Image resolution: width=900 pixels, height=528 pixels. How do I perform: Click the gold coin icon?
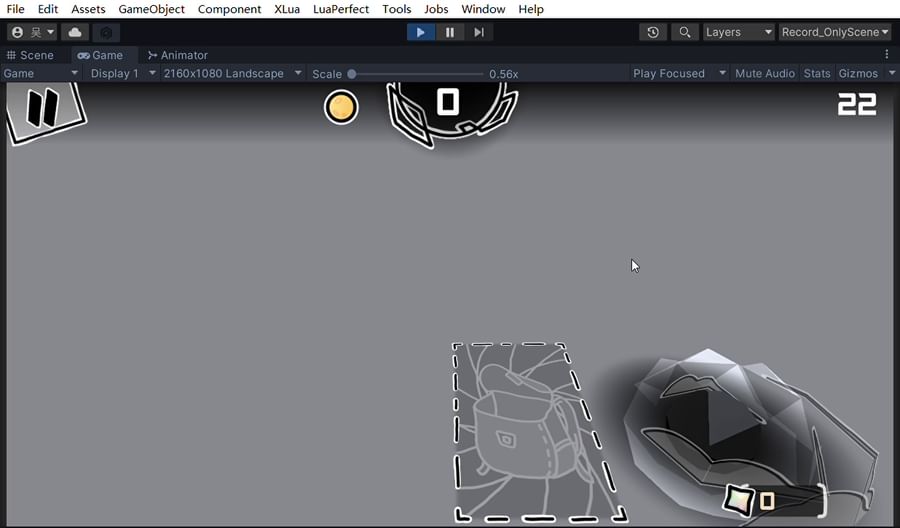pos(341,107)
